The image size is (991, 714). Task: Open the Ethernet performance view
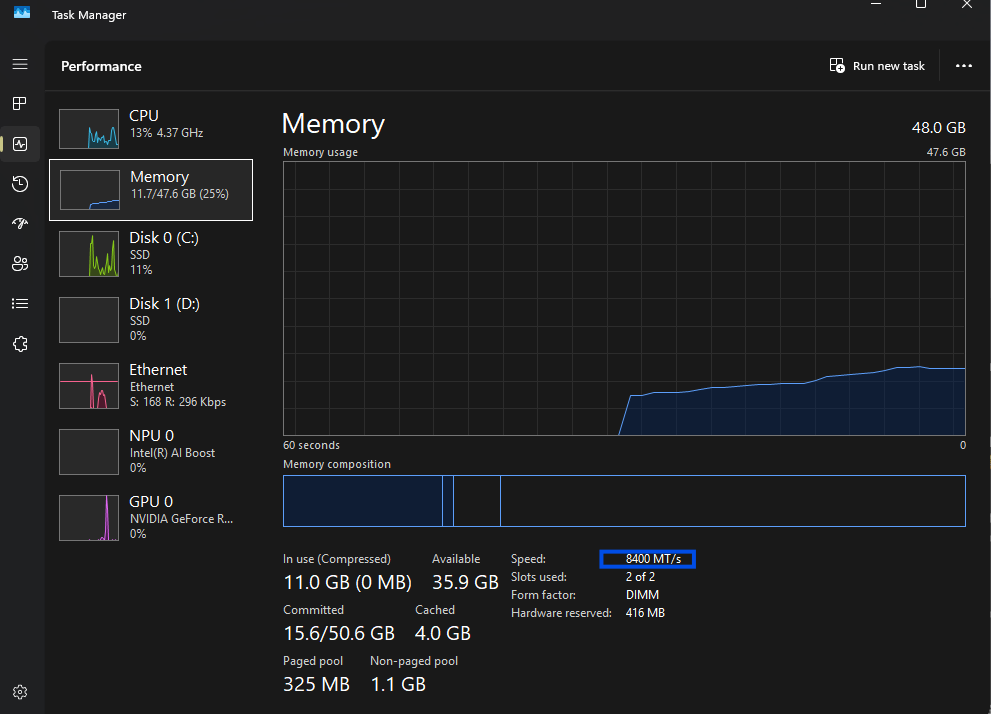150,386
